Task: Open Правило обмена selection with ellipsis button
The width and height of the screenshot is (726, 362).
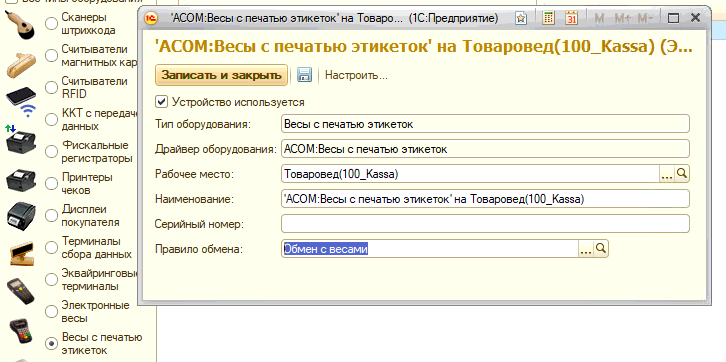Action: tap(586, 249)
